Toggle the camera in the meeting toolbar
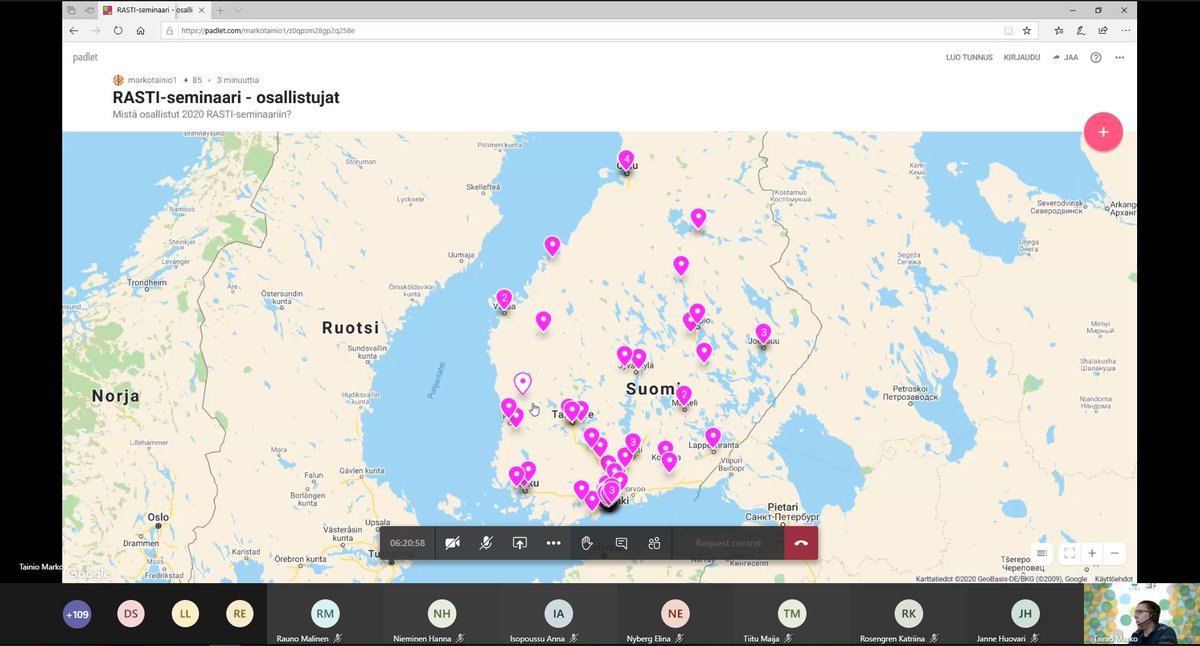 452,543
